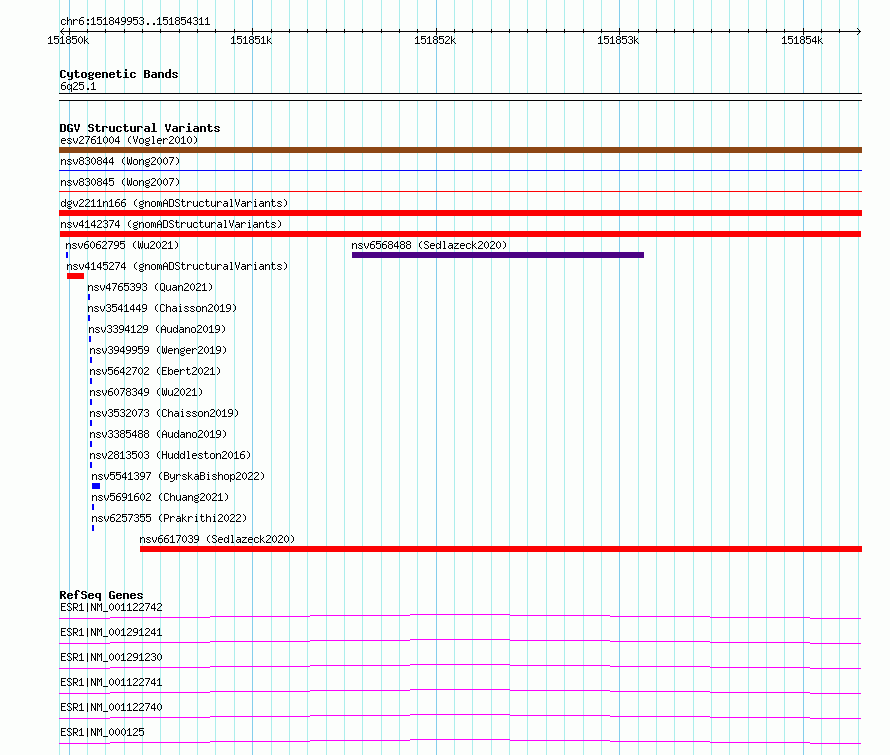Click the esv2761004 (Vogler2010) variant label

[x=129, y=140]
